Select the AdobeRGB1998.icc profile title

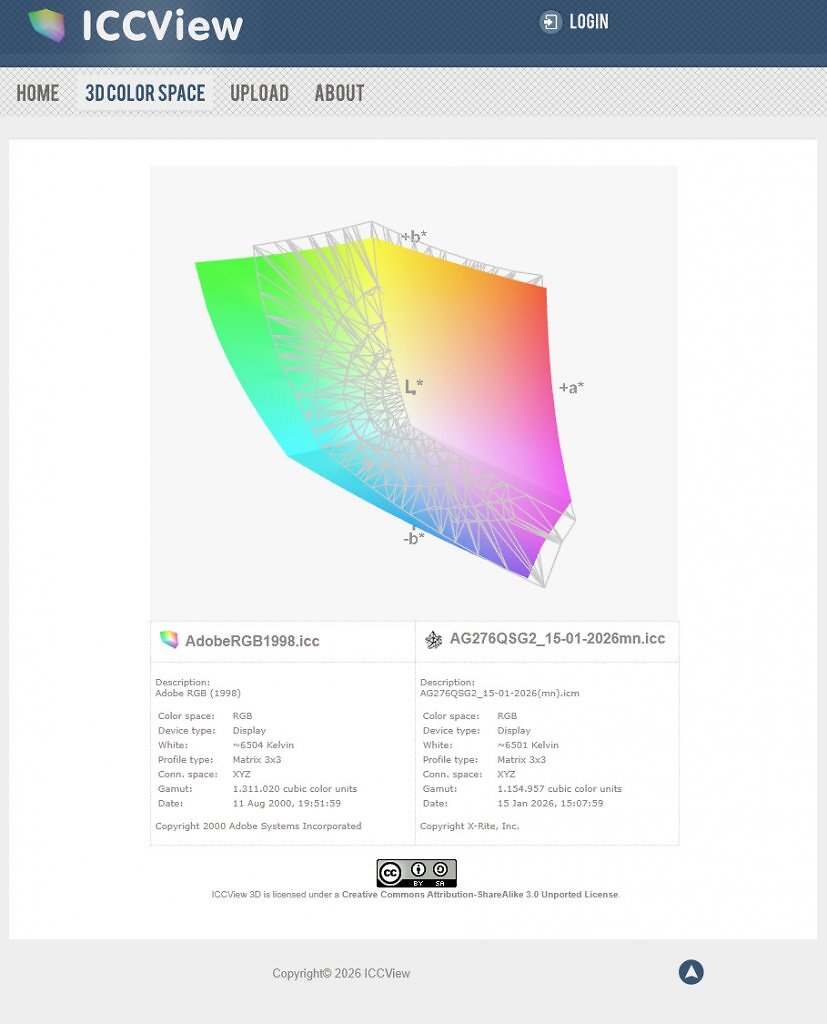pos(252,641)
